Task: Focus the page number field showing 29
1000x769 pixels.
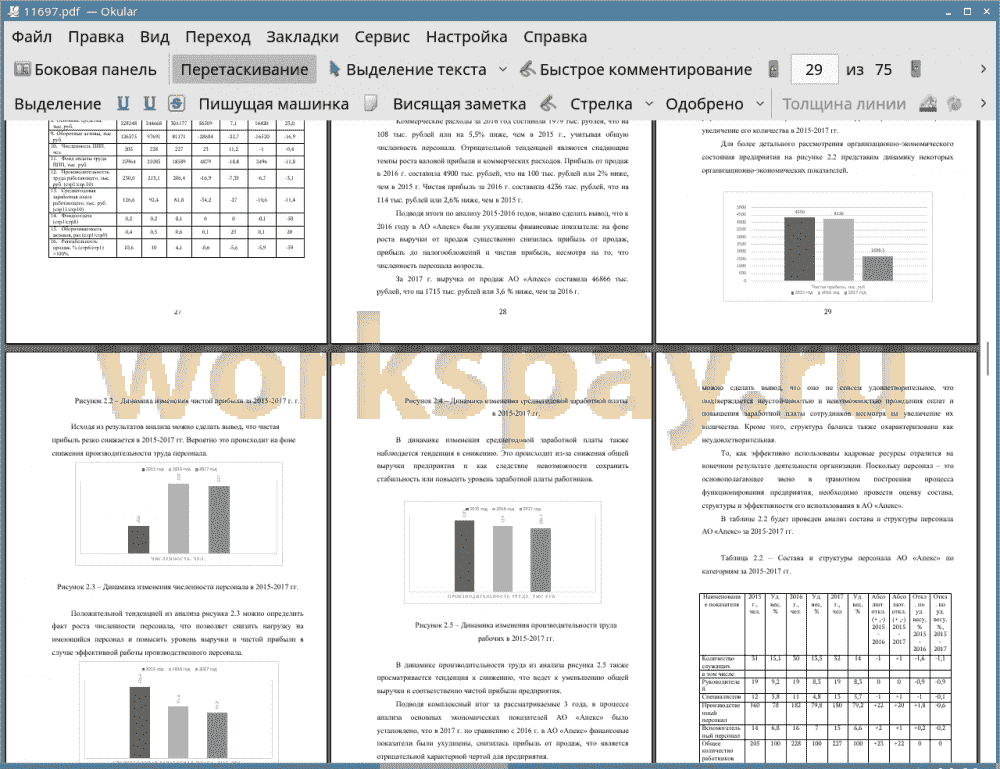Action: pyautogui.click(x=814, y=70)
